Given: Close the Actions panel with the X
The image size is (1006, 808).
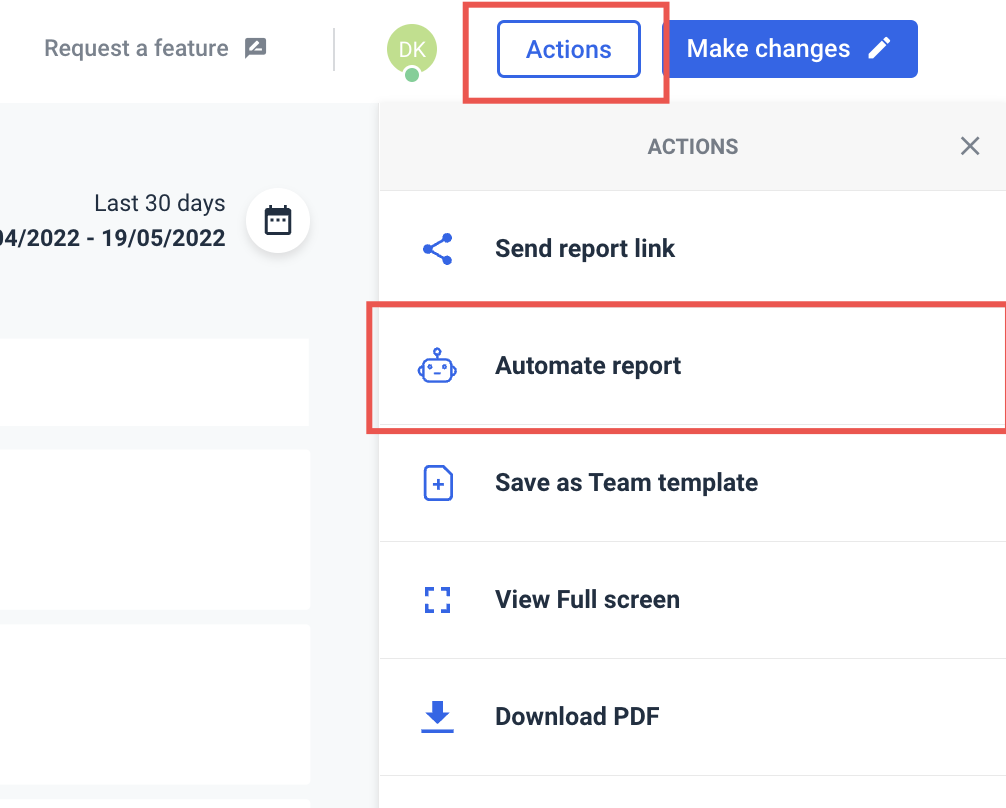Looking at the screenshot, I should pos(969,146).
